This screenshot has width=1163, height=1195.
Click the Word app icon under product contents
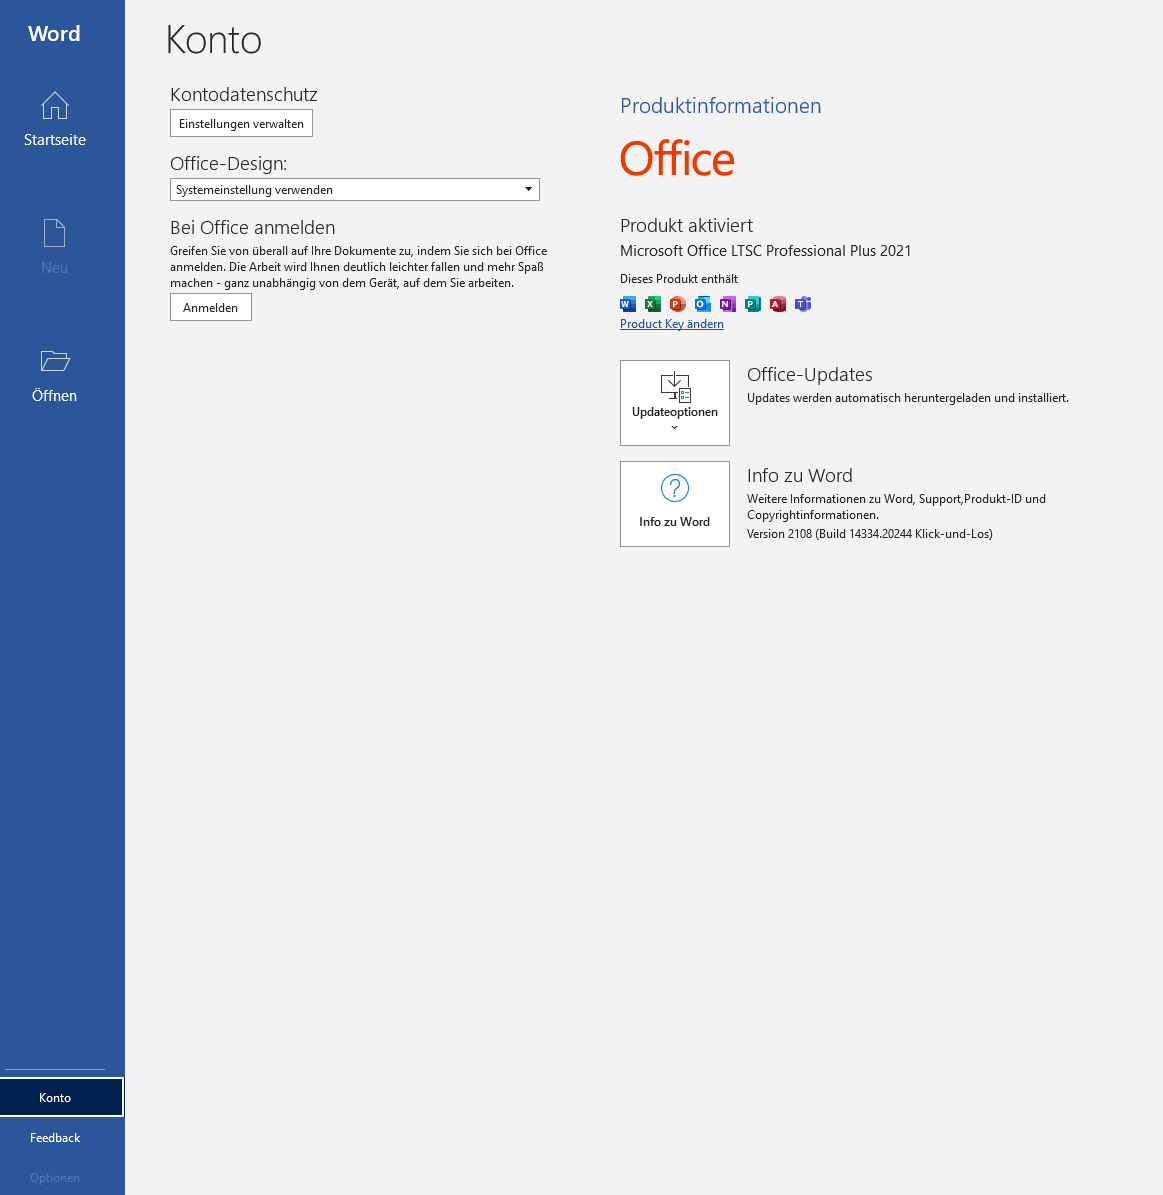[x=628, y=304]
